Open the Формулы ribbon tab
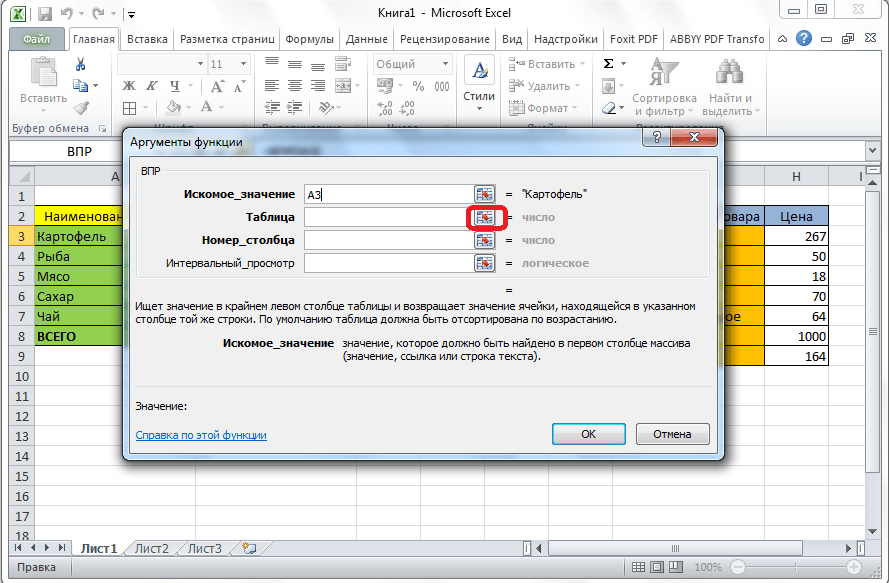 coord(309,39)
